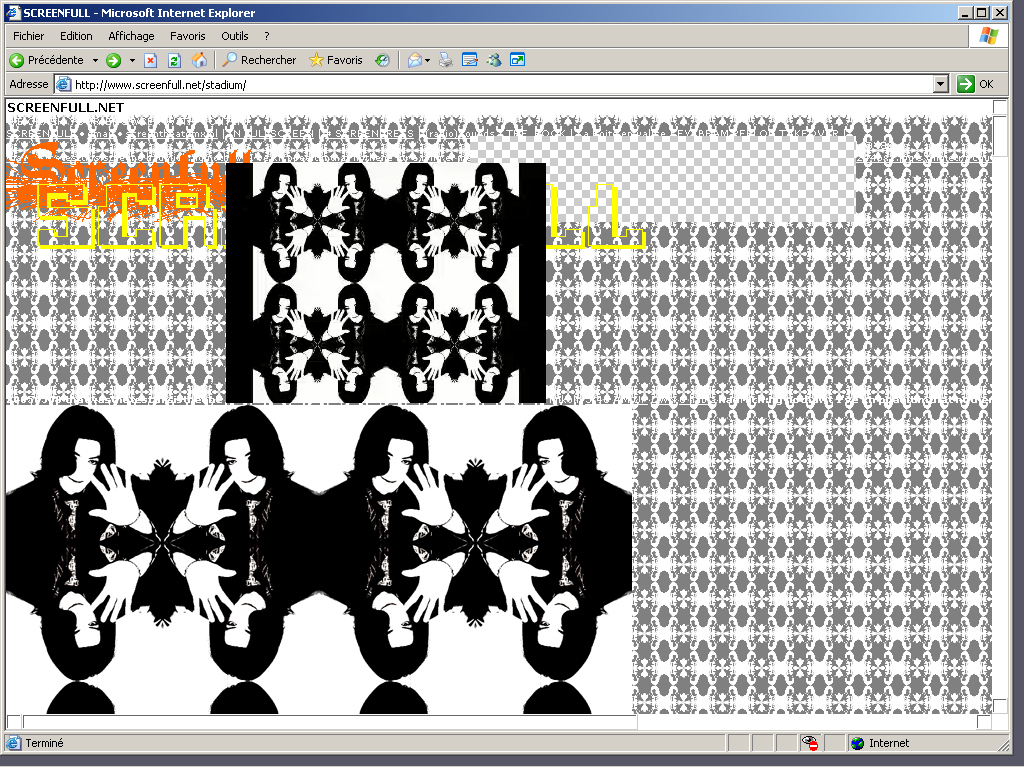Click the Précédente back button
This screenshot has width=1024, height=768.
coord(46,60)
